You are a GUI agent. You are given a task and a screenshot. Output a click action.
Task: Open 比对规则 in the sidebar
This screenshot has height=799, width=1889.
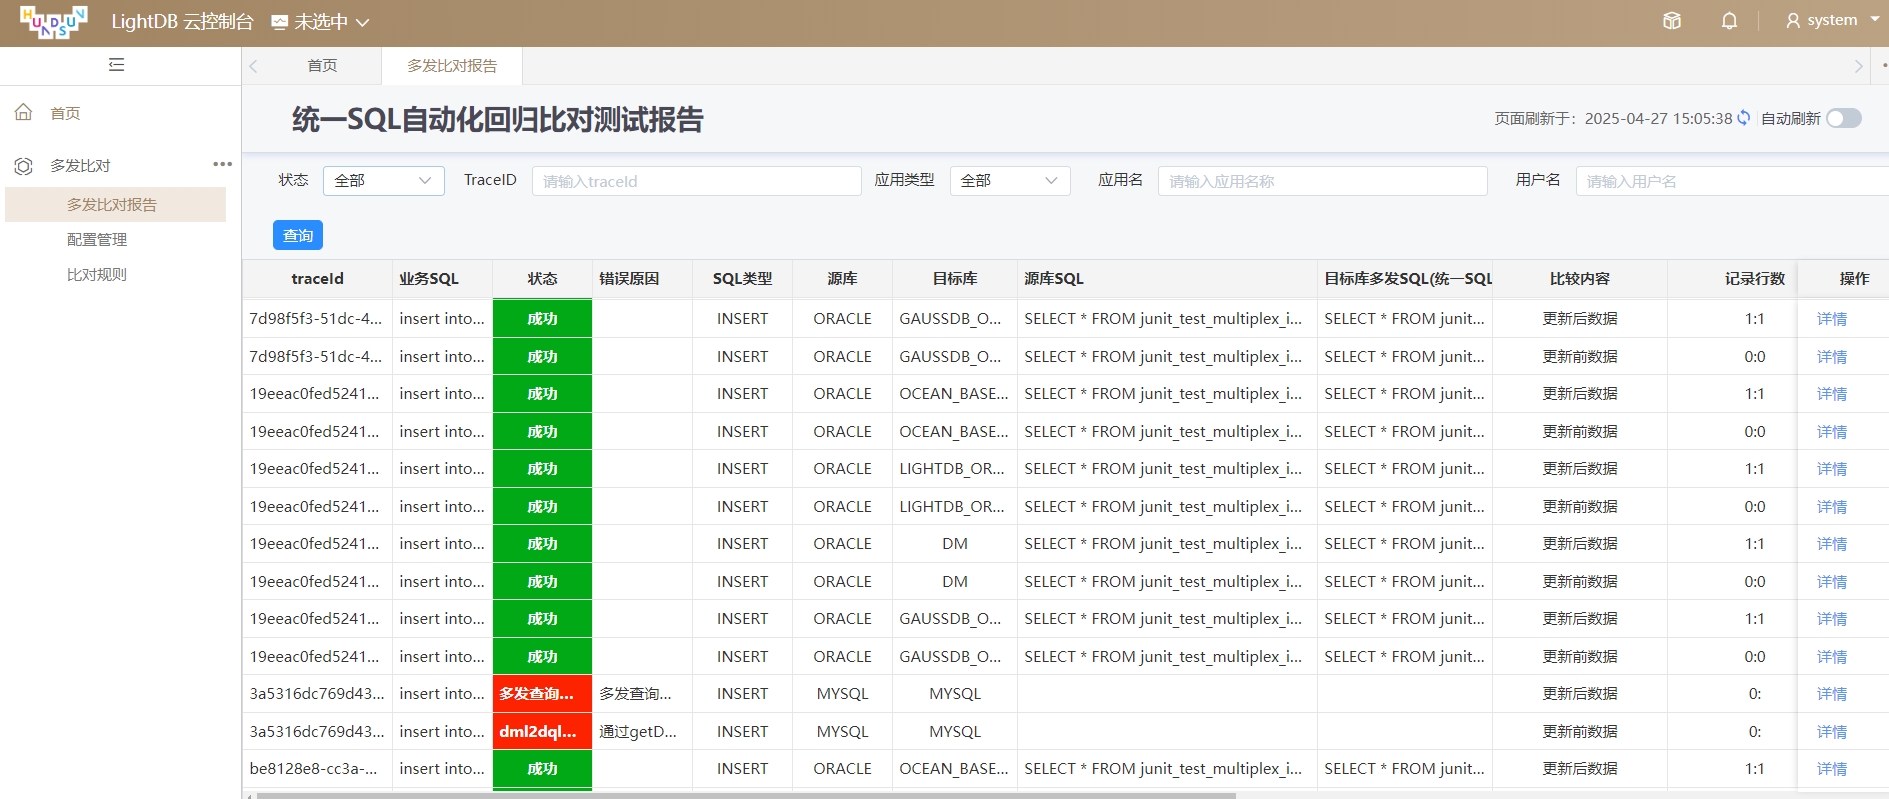click(97, 275)
